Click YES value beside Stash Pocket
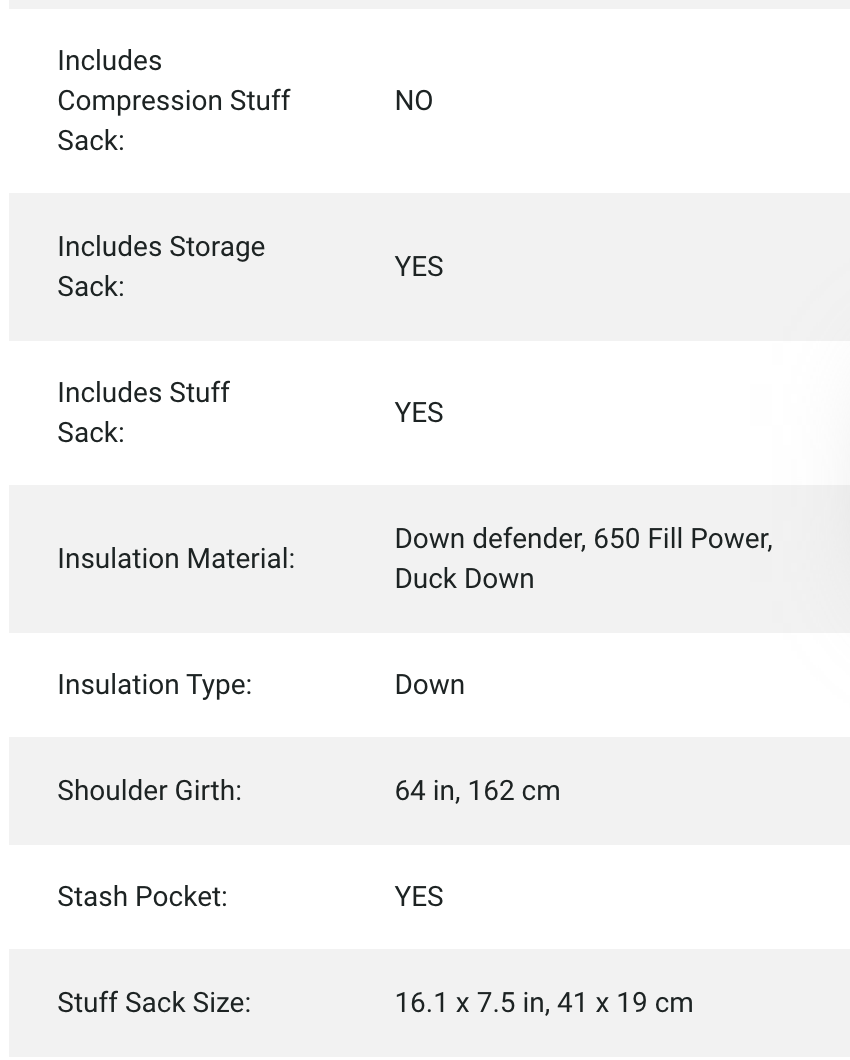 pyautogui.click(x=418, y=896)
